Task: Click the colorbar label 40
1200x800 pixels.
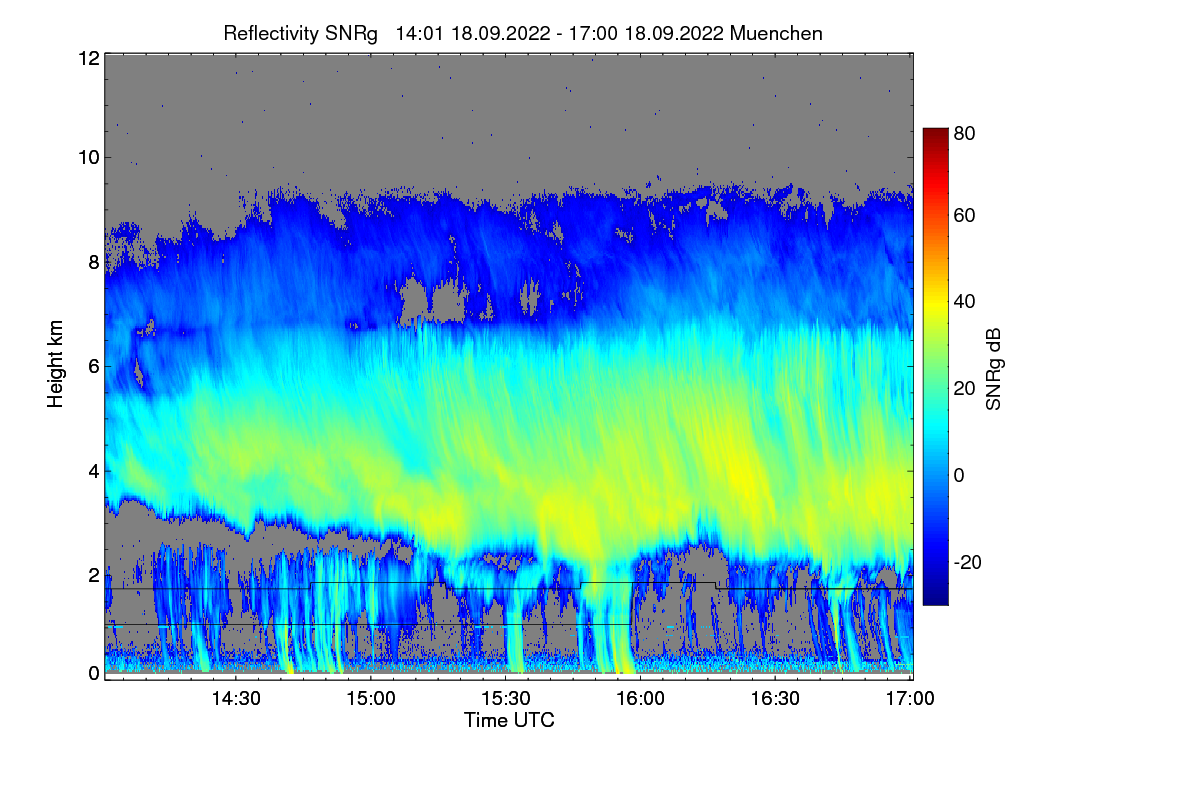Action: [965, 301]
